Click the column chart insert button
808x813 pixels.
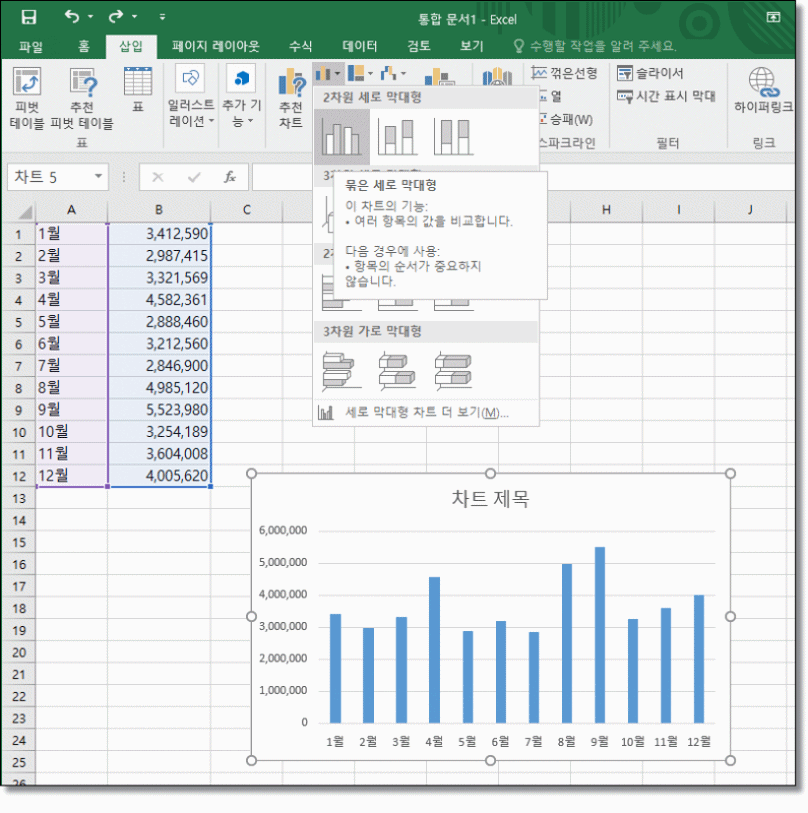pyautogui.click(x=327, y=74)
